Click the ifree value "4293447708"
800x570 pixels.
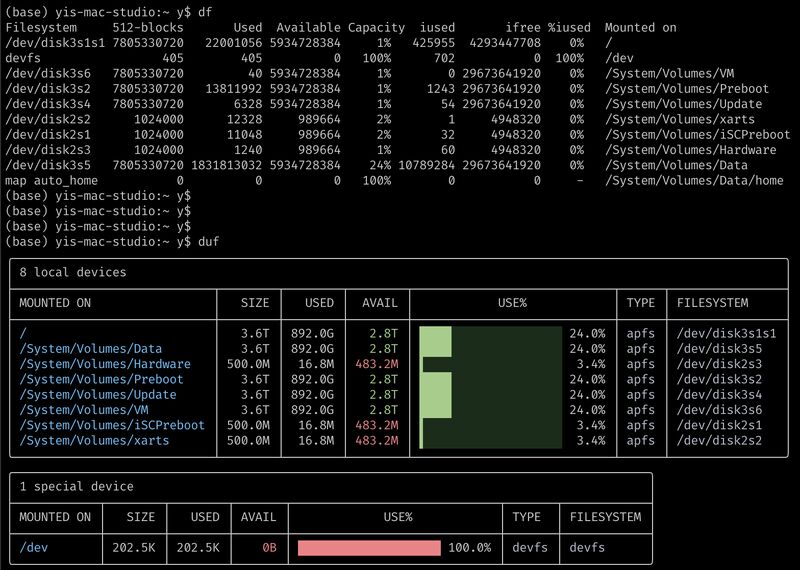[505, 43]
